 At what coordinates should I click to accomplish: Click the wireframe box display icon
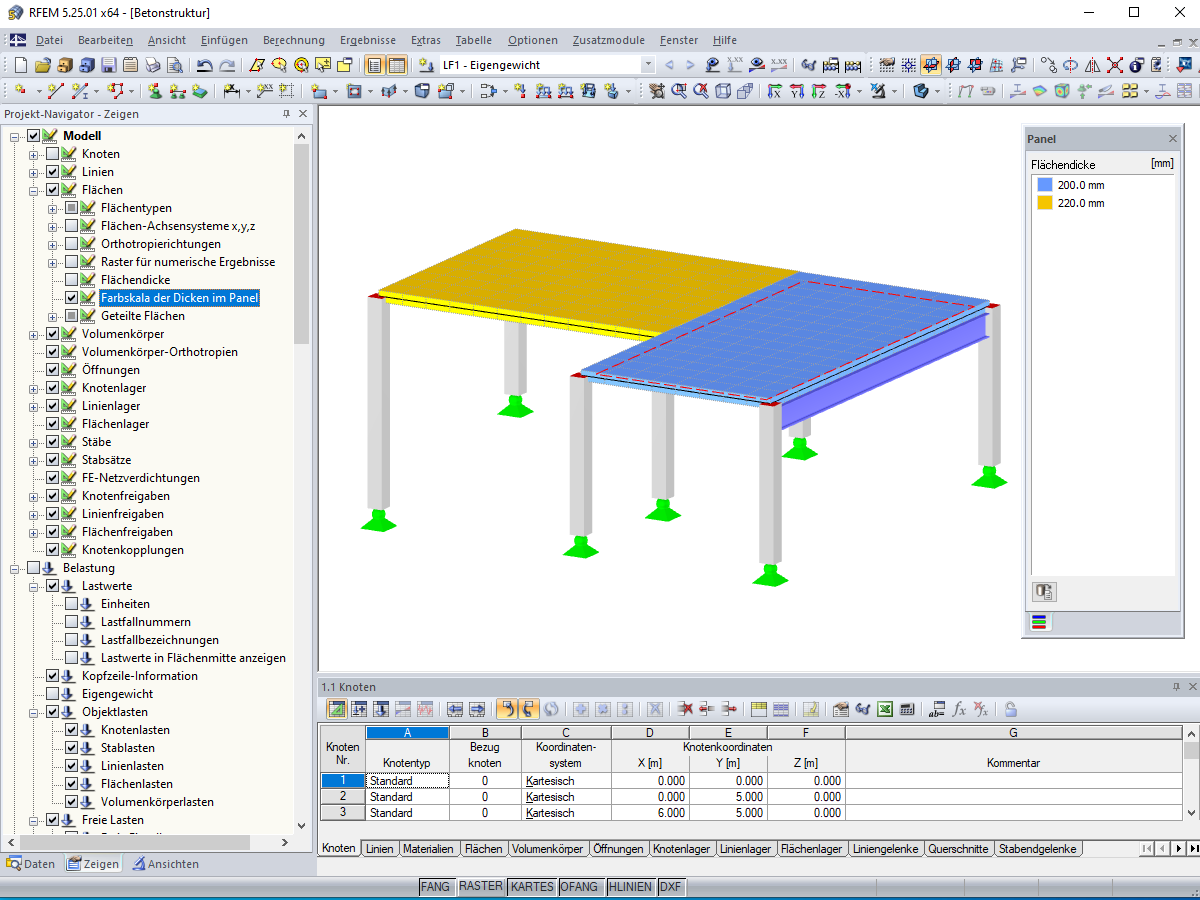(x=722, y=91)
